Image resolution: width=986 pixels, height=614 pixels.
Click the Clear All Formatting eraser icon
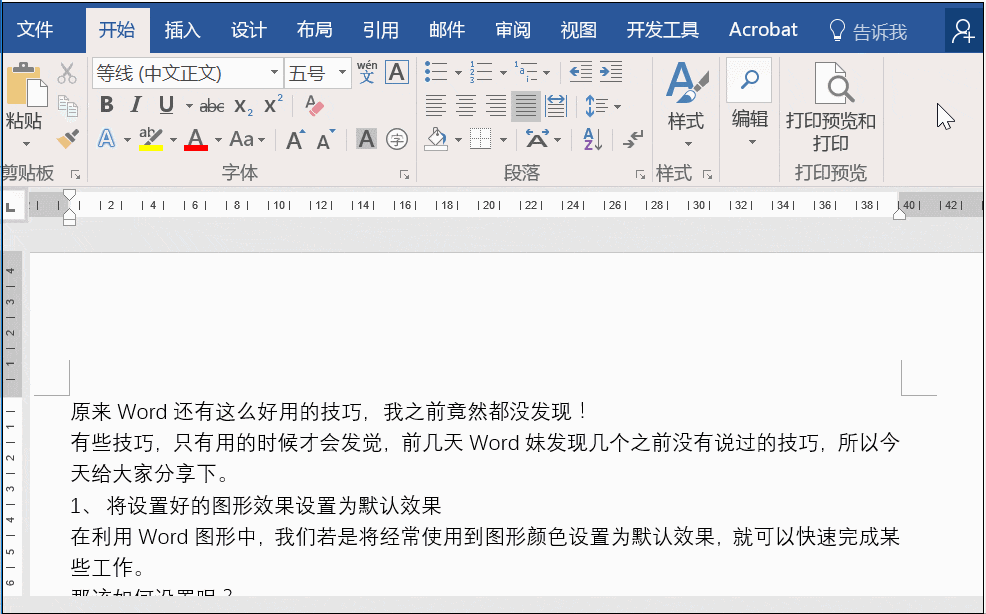[314, 105]
